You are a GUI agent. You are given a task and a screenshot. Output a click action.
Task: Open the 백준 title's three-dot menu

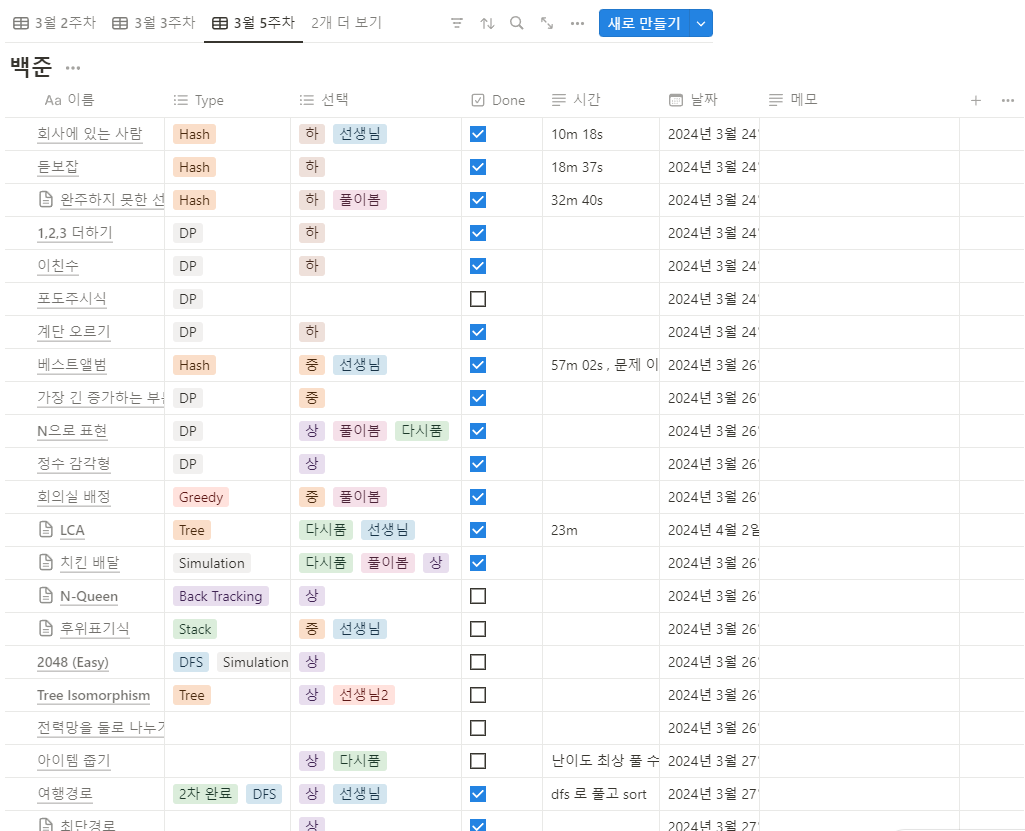point(73,68)
